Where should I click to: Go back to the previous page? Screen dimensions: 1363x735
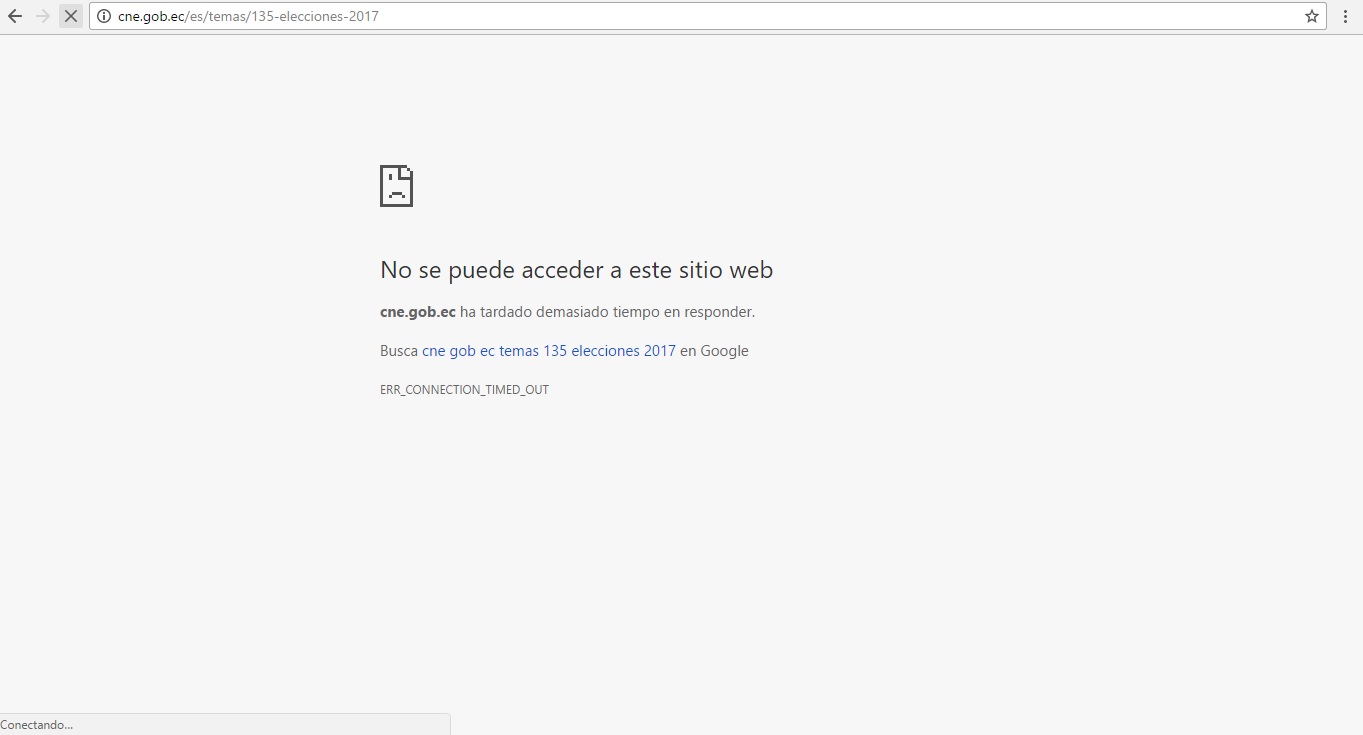point(15,16)
